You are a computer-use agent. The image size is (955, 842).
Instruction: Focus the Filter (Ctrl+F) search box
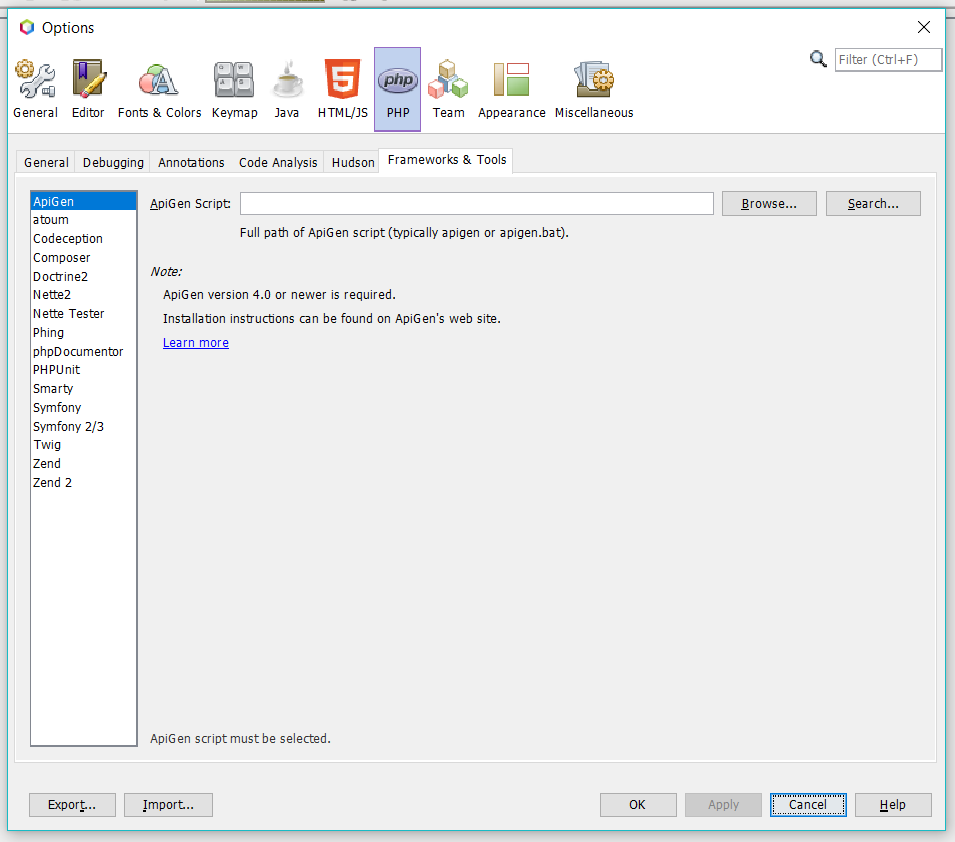point(888,60)
